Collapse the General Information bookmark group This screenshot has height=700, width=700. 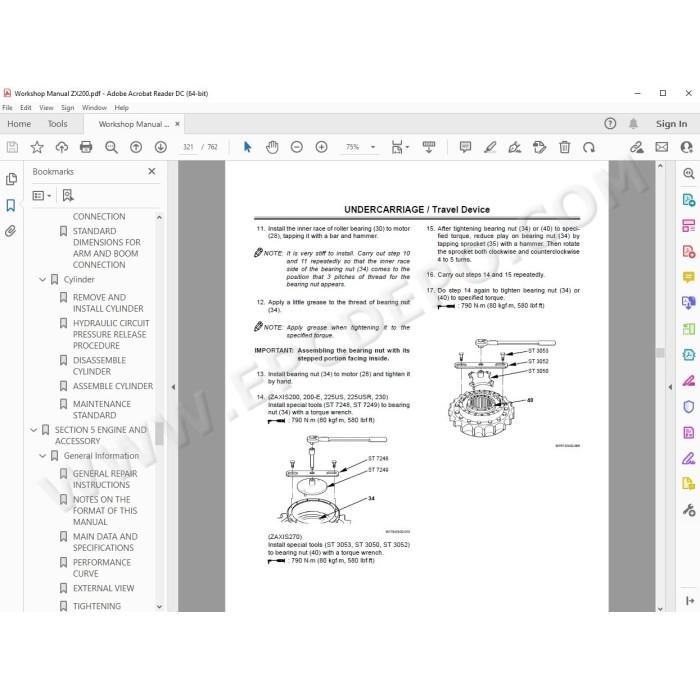coord(42,456)
